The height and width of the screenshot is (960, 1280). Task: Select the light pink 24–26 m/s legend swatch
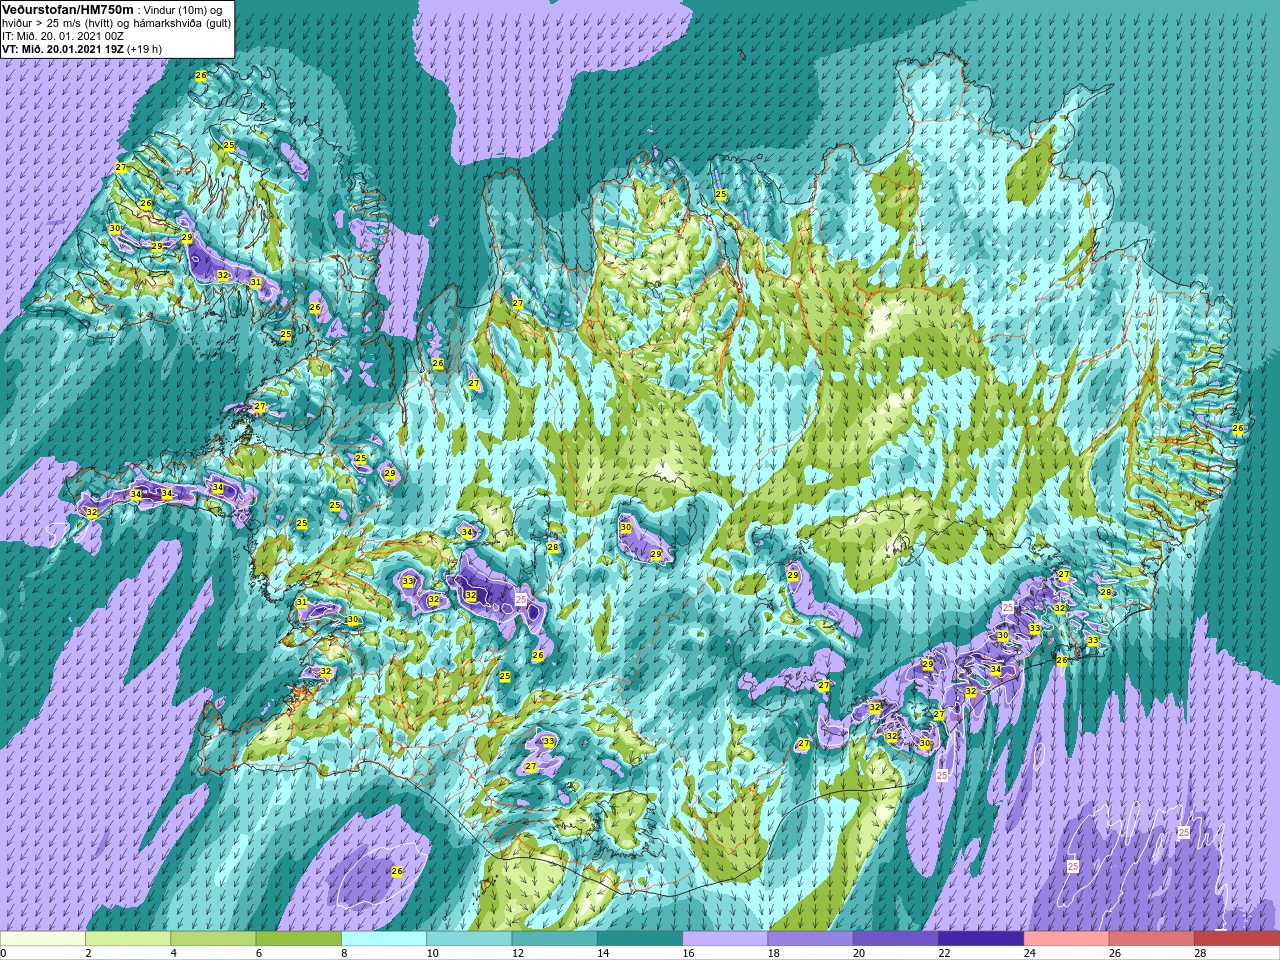click(1066, 939)
